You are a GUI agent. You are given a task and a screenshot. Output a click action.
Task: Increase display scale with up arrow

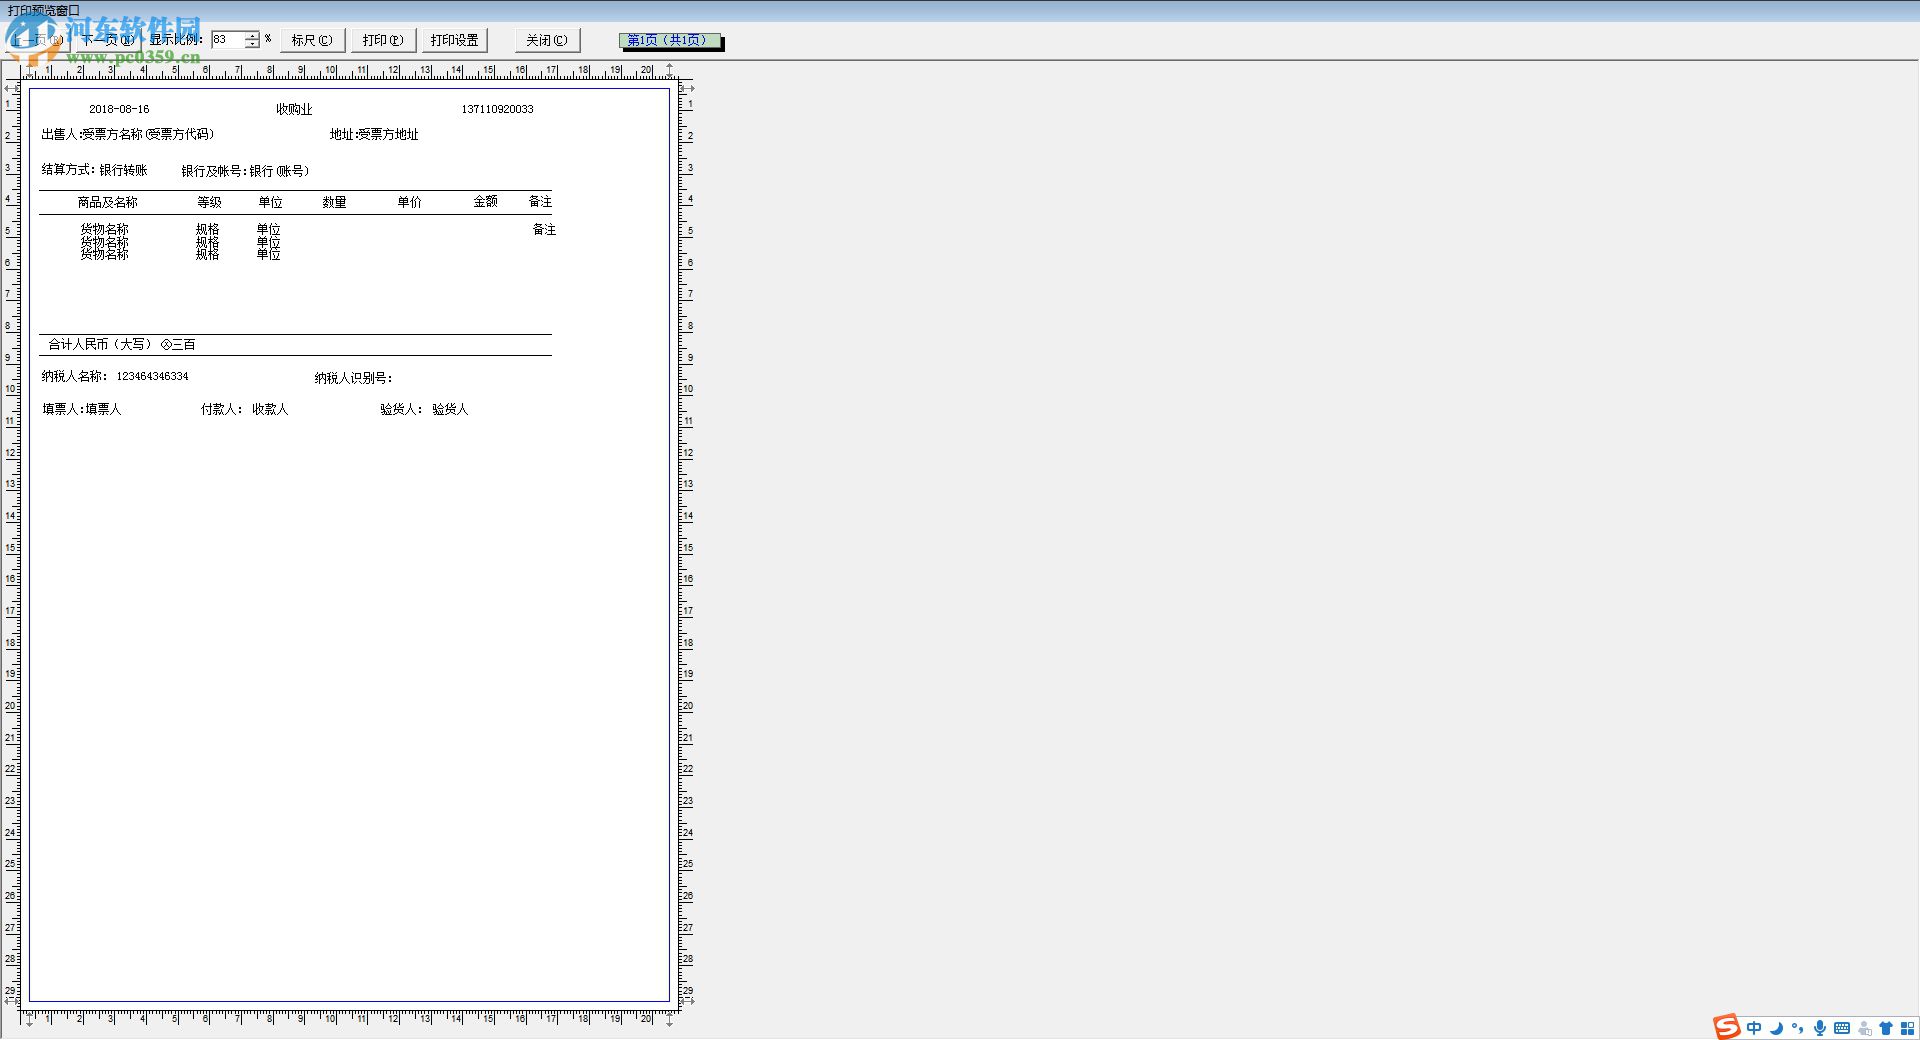[253, 35]
